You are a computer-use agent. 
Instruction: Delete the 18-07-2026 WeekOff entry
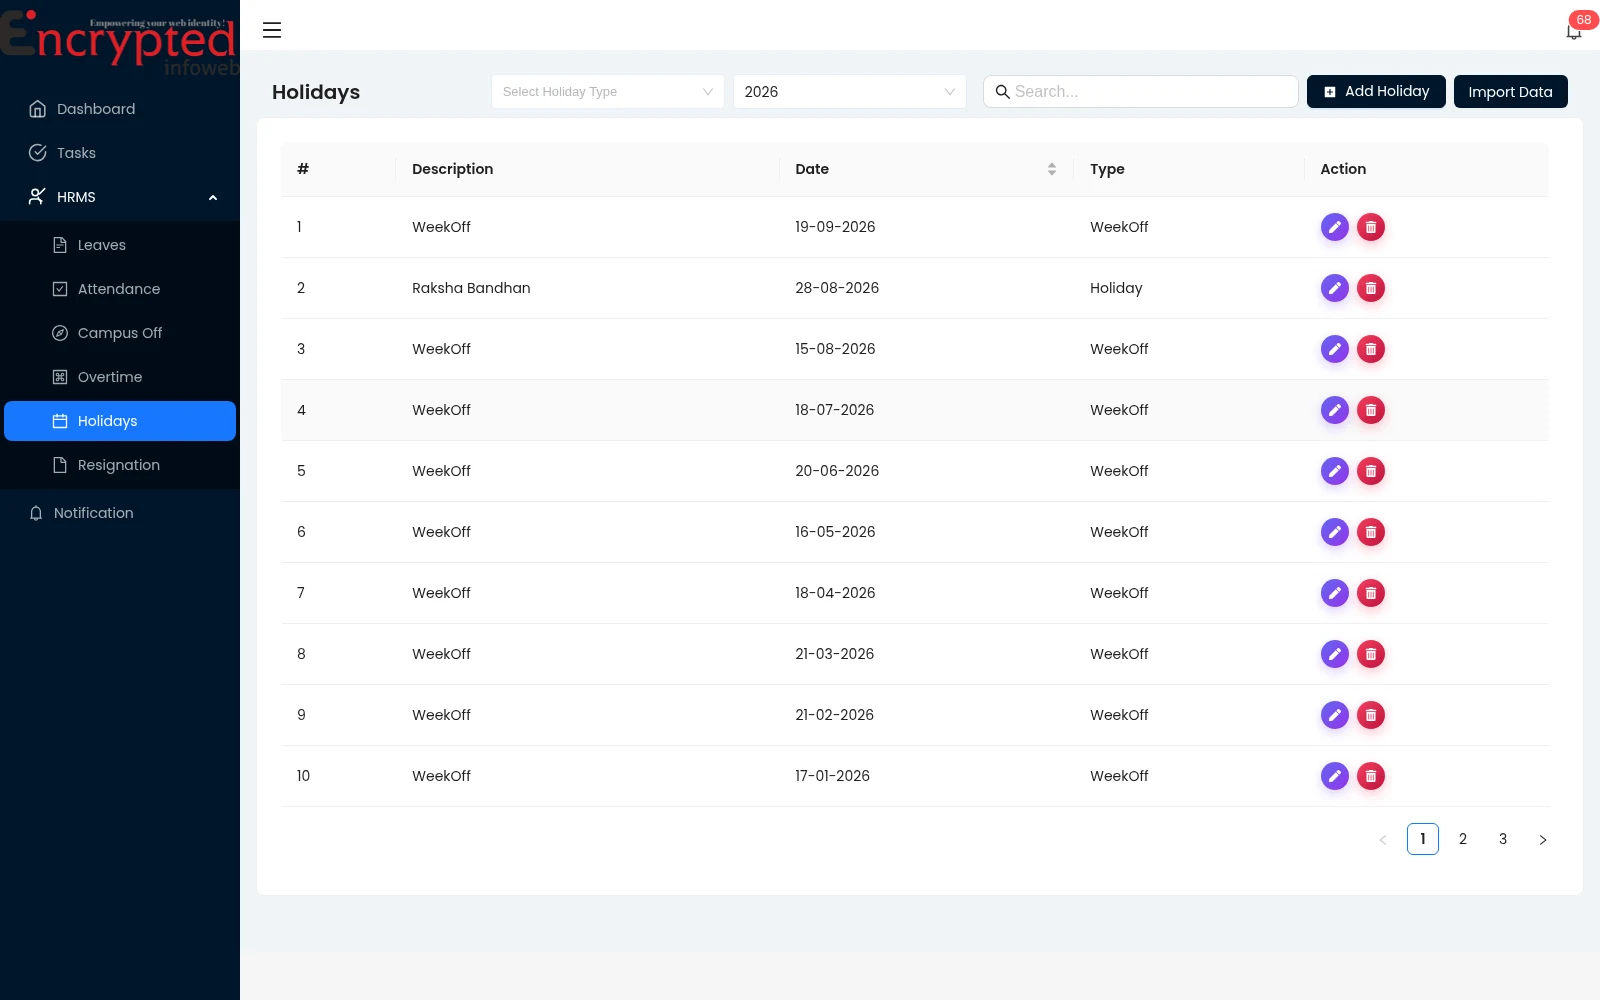1371,410
